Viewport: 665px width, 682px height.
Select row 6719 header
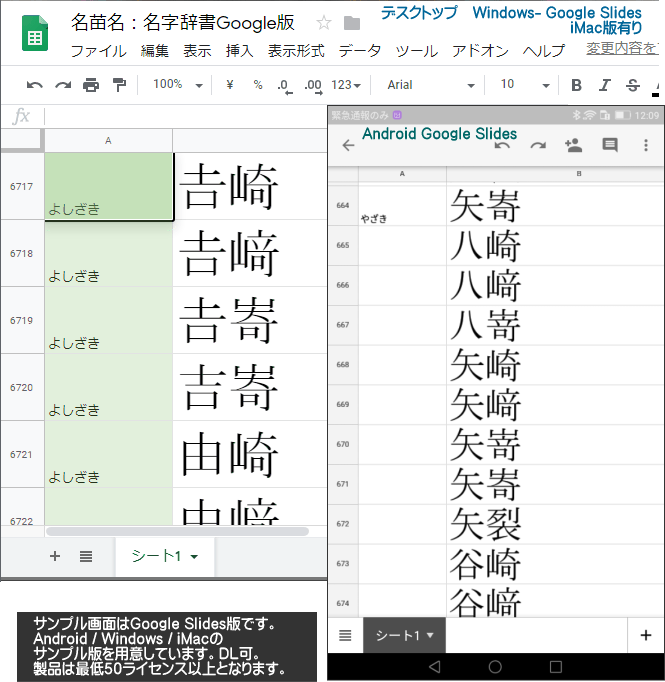(x=22, y=320)
